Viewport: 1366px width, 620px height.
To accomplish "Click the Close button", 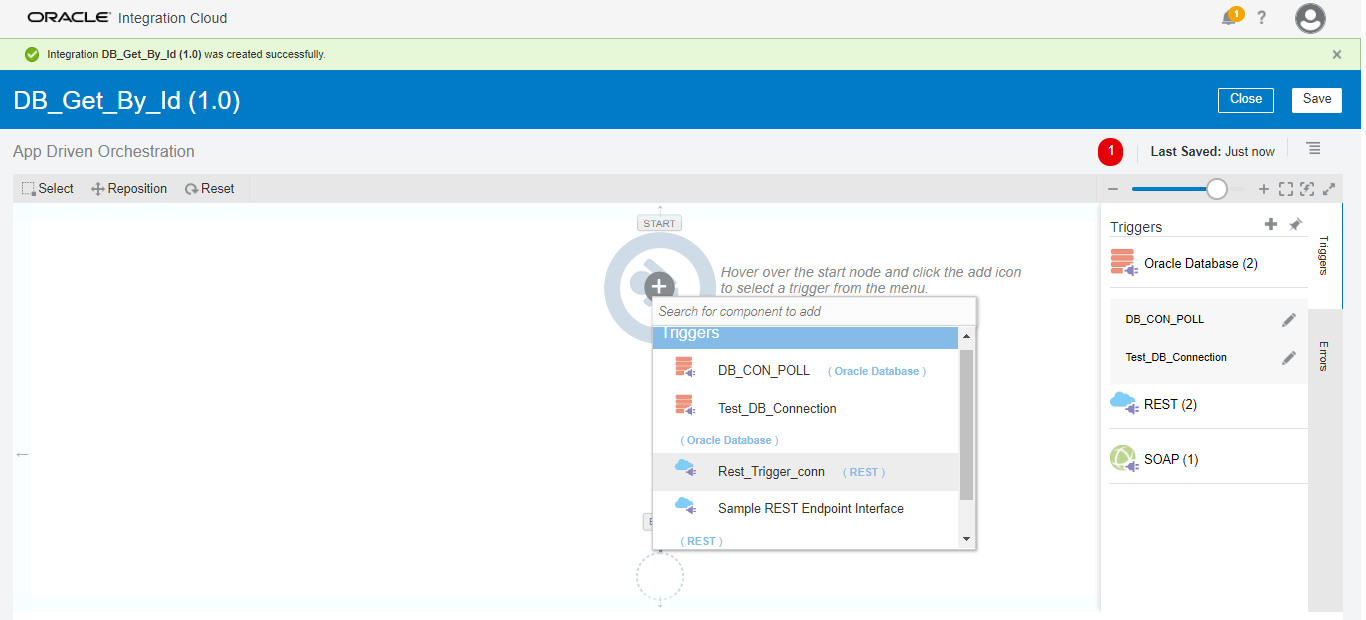I will coord(1246,99).
